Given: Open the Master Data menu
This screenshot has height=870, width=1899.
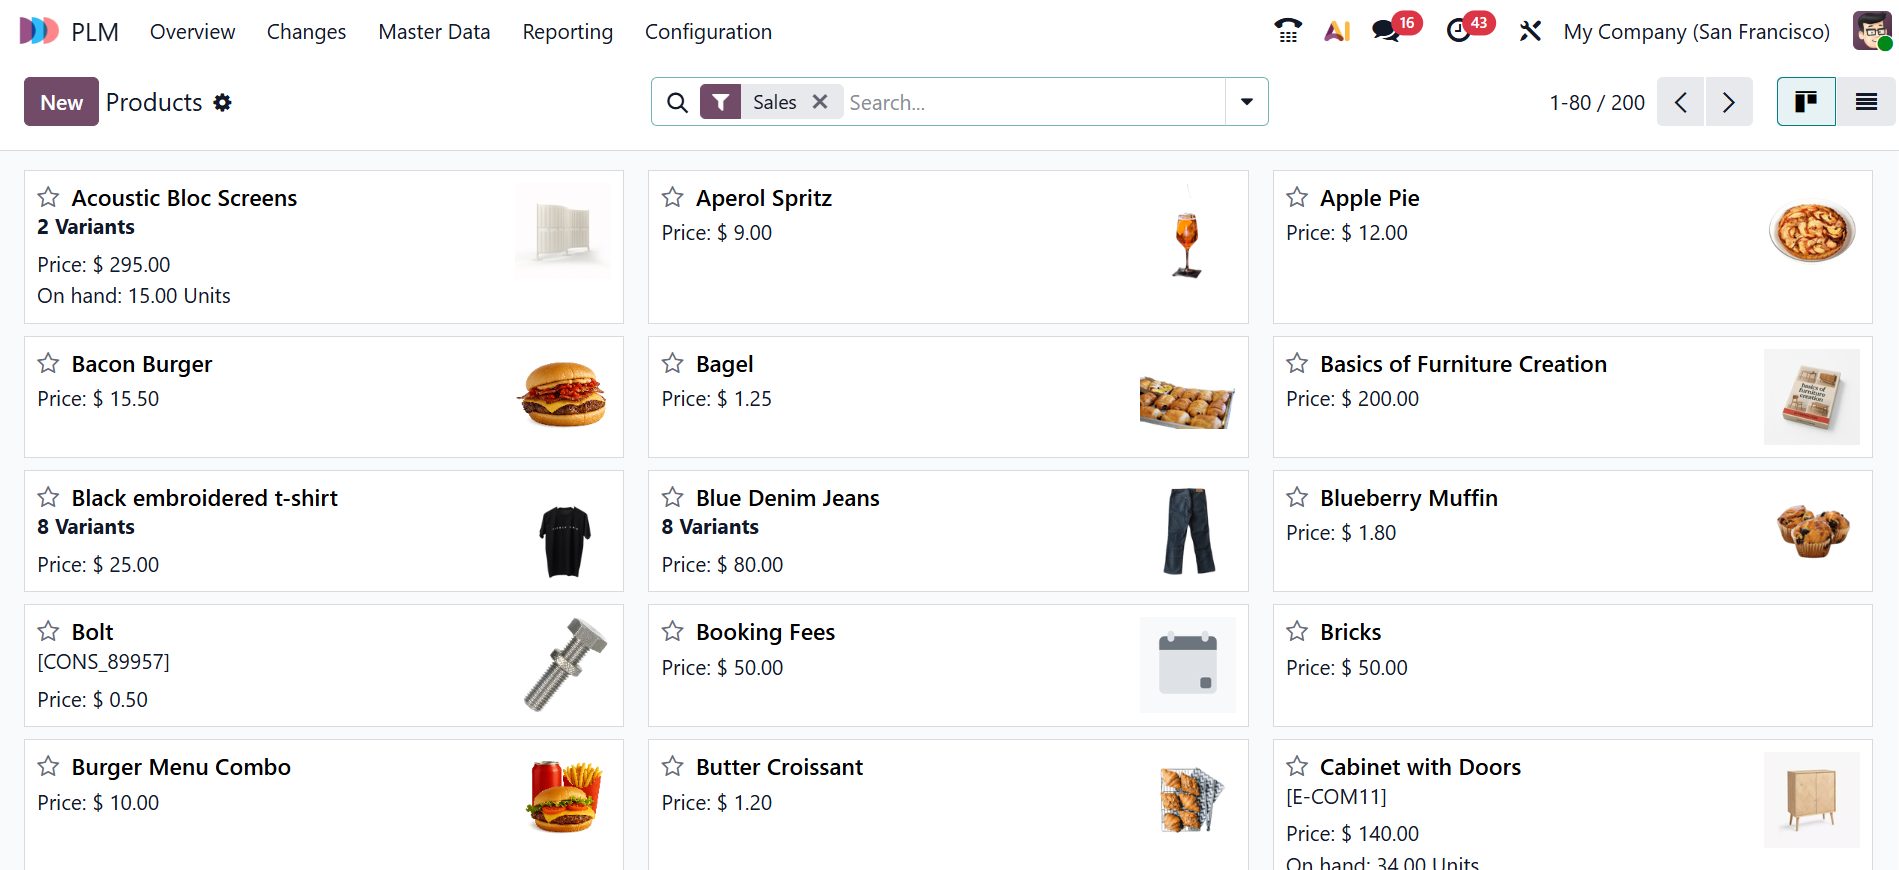Looking at the screenshot, I should coord(434,32).
